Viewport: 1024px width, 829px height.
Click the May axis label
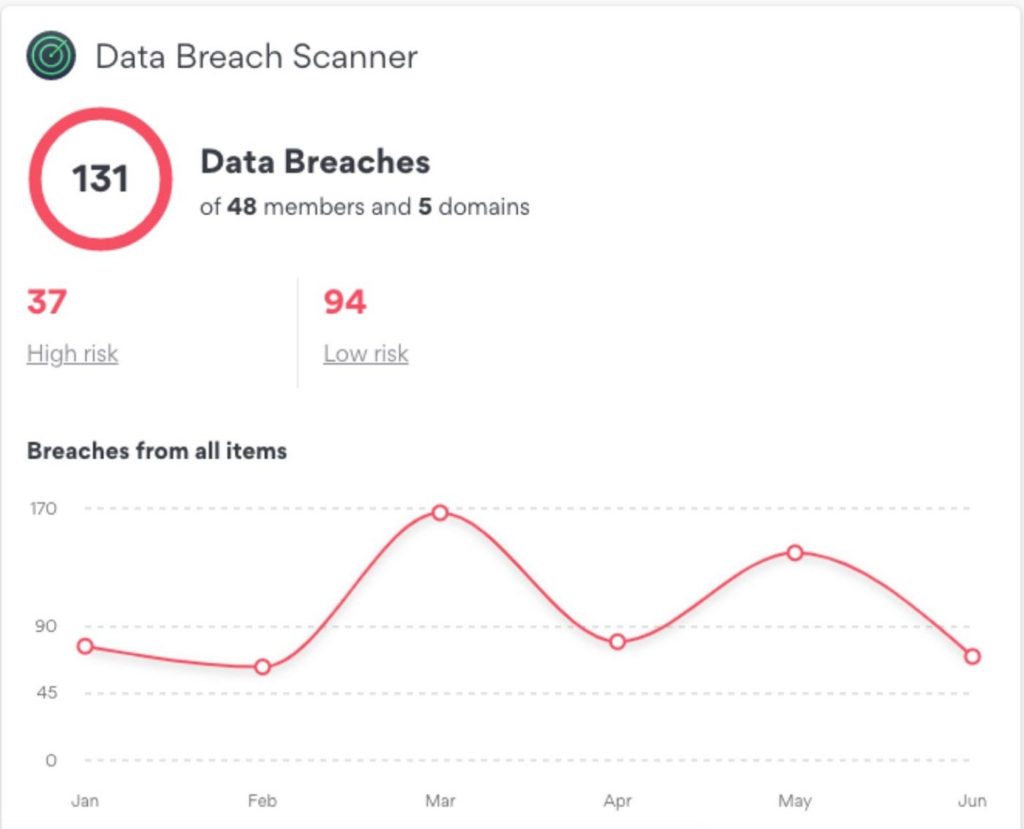(x=795, y=801)
